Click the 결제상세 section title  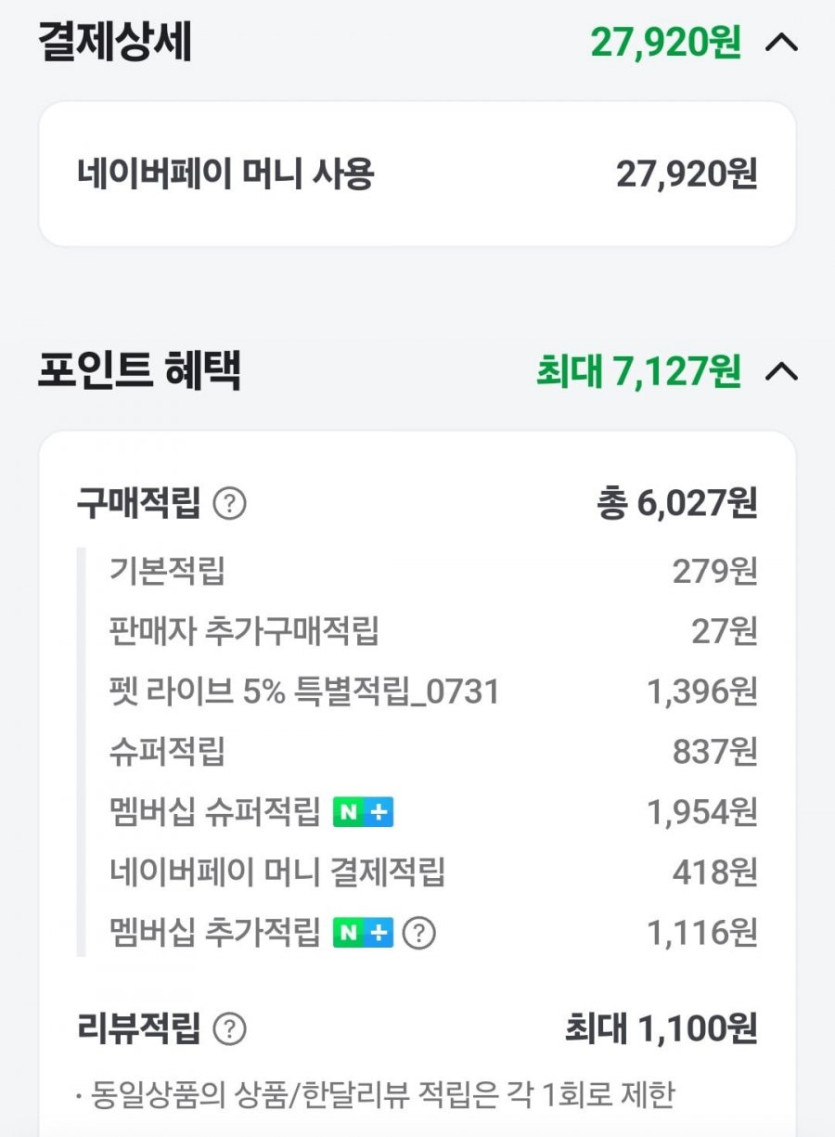tap(115, 44)
